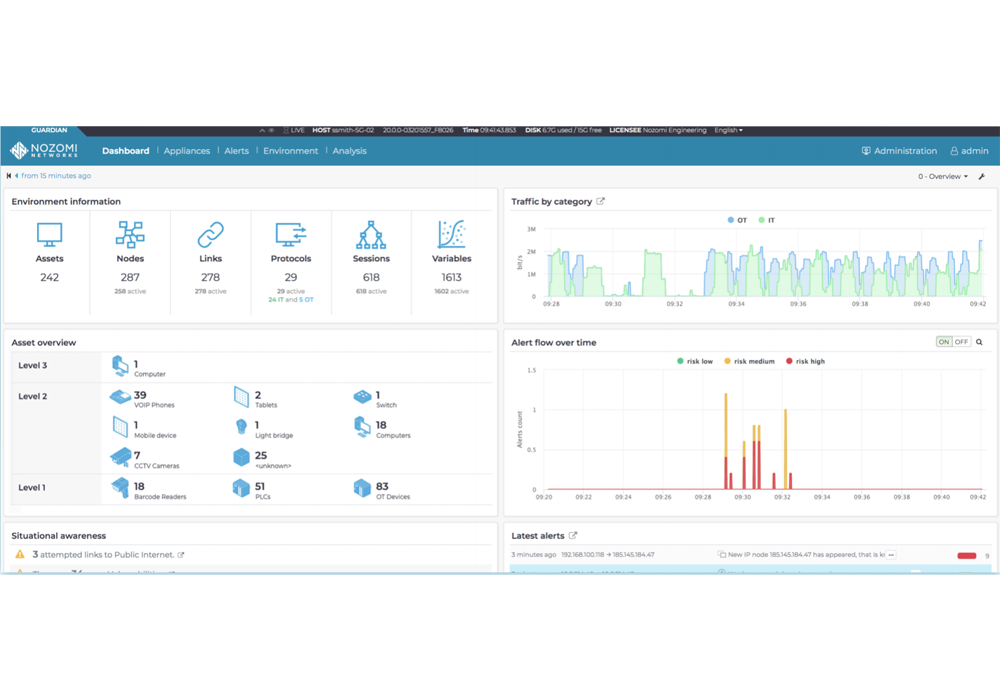Open the Appliances menu

pos(187,151)
